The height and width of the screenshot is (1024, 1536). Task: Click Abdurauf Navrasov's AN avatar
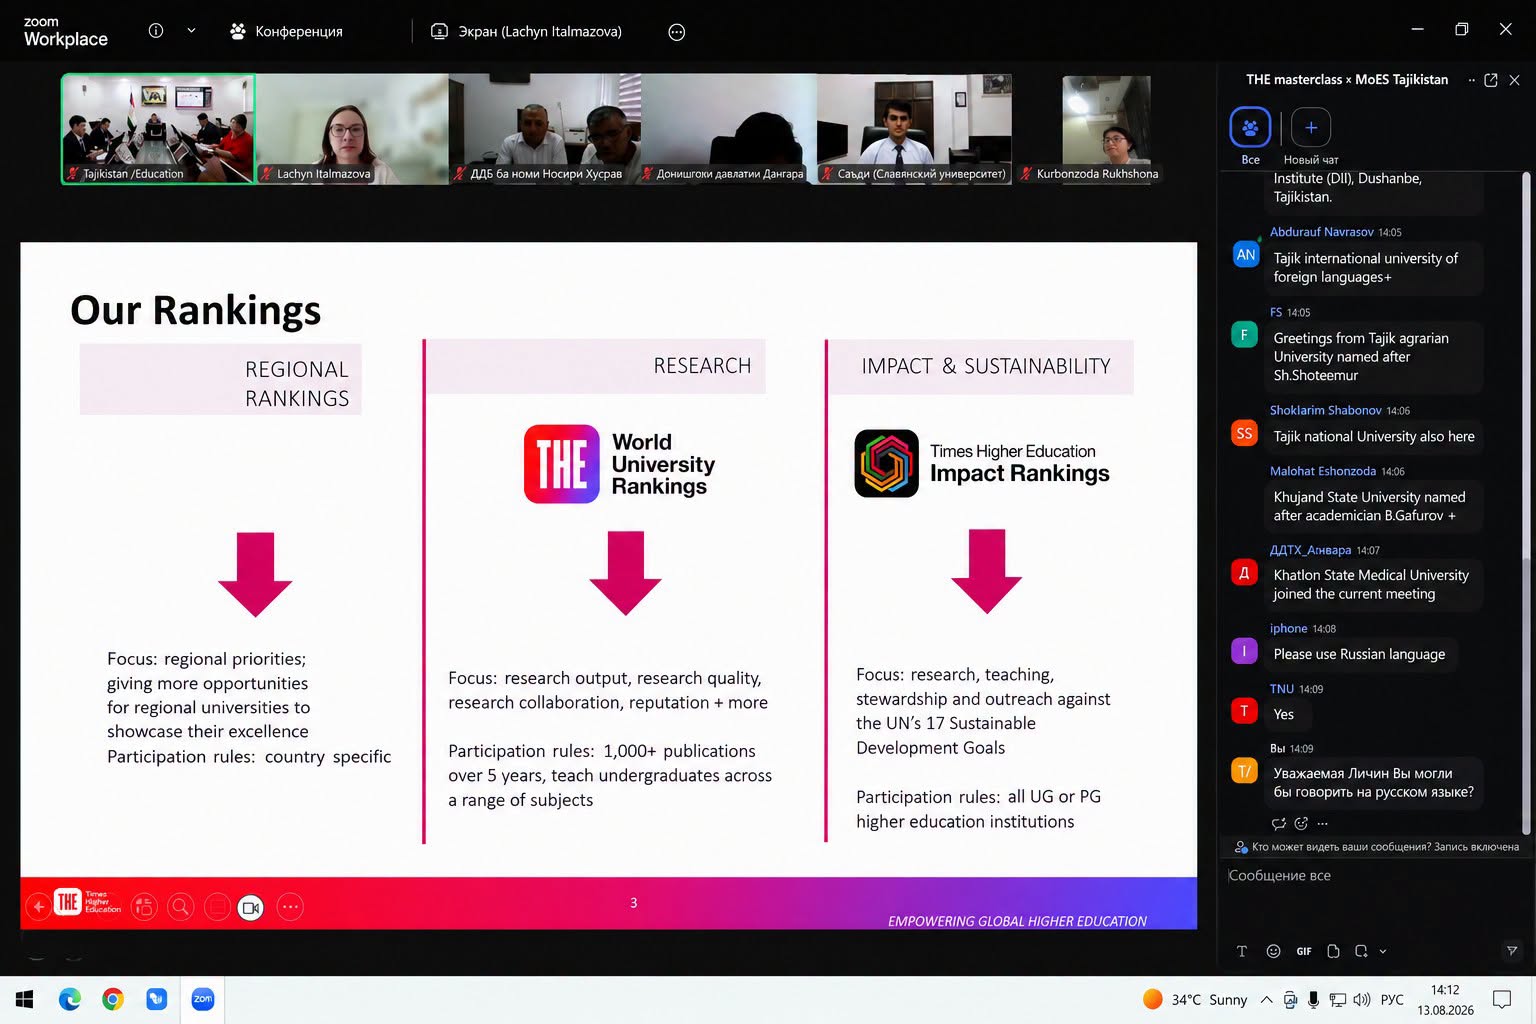pyautogui.click(x=1245, y=255)
